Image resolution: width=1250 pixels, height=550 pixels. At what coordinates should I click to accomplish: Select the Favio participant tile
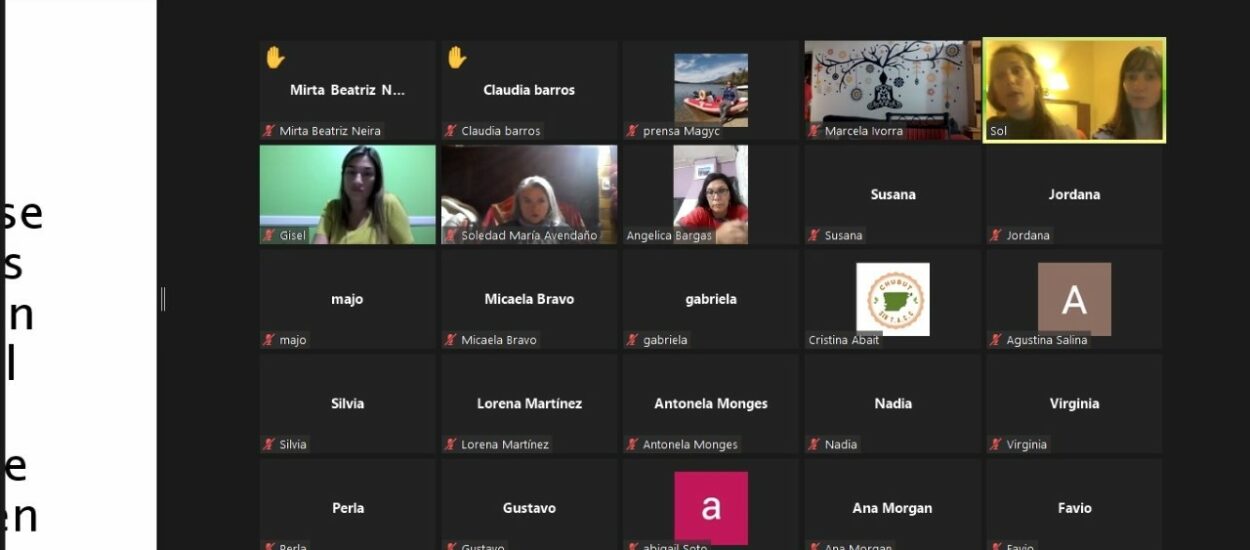(x=1075, y=504)
